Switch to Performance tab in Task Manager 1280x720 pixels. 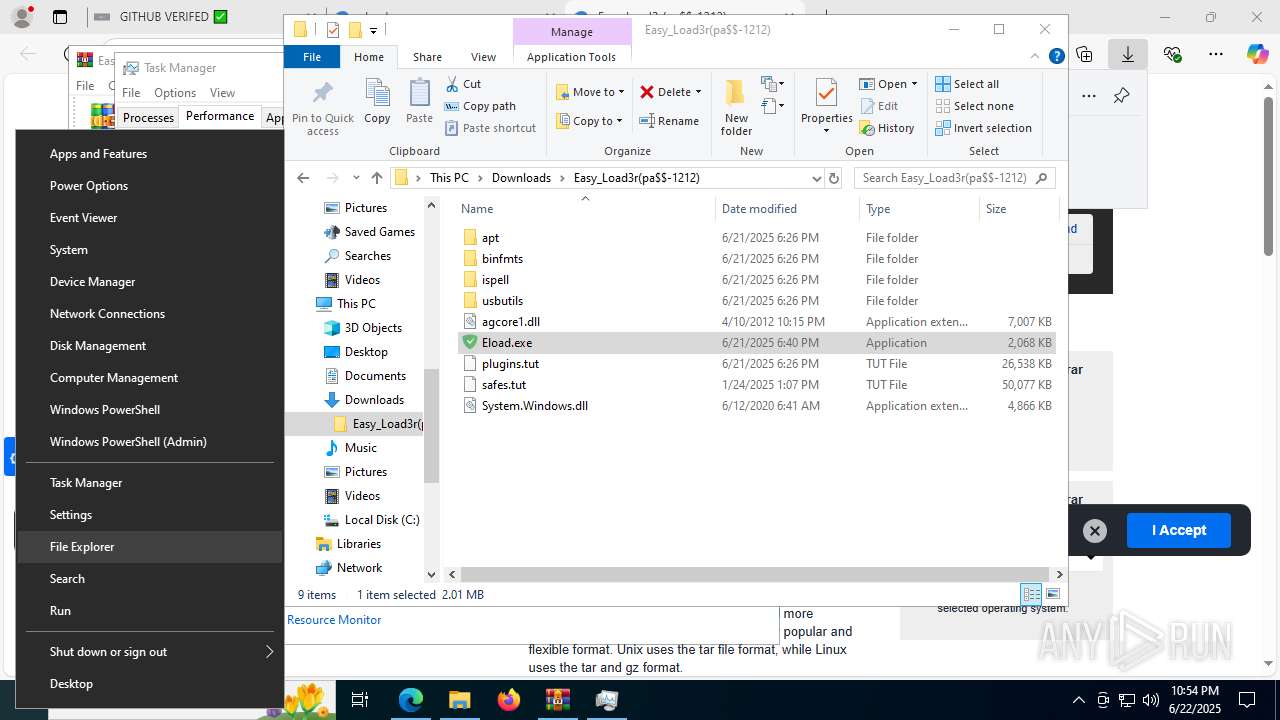coord(220,116)
